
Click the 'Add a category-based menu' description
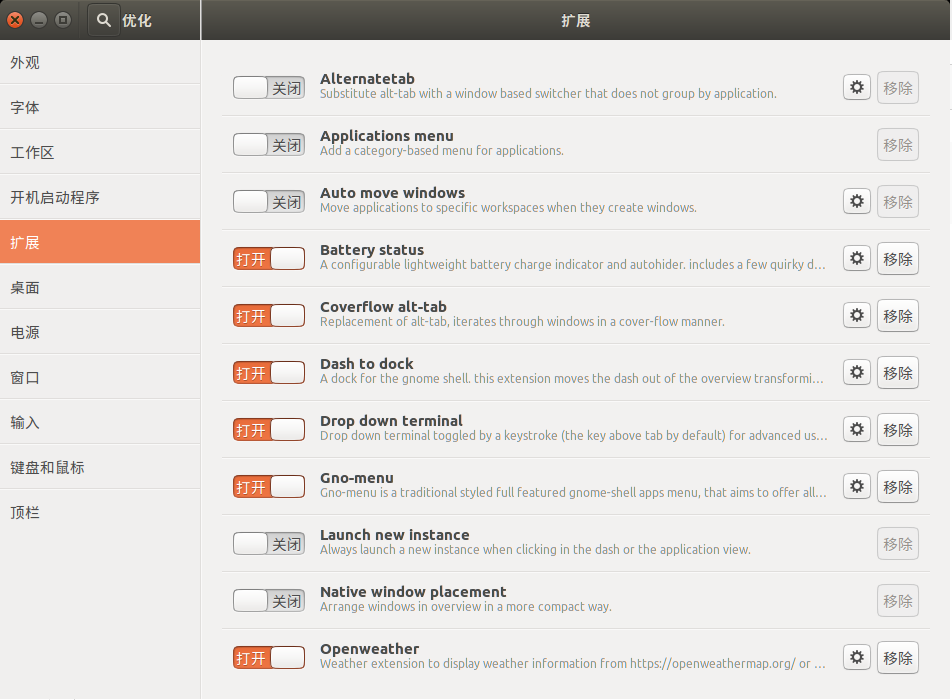click(x=442, y=151)
